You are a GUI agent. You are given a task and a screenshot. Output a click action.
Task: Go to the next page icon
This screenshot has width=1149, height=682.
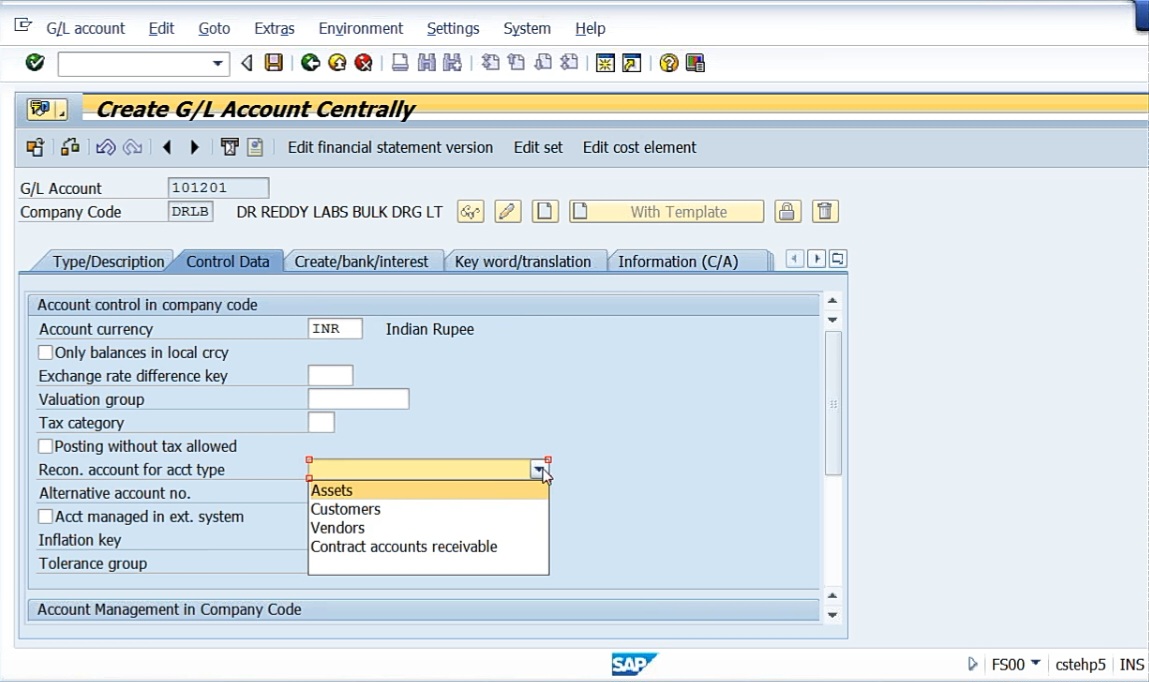543,63
